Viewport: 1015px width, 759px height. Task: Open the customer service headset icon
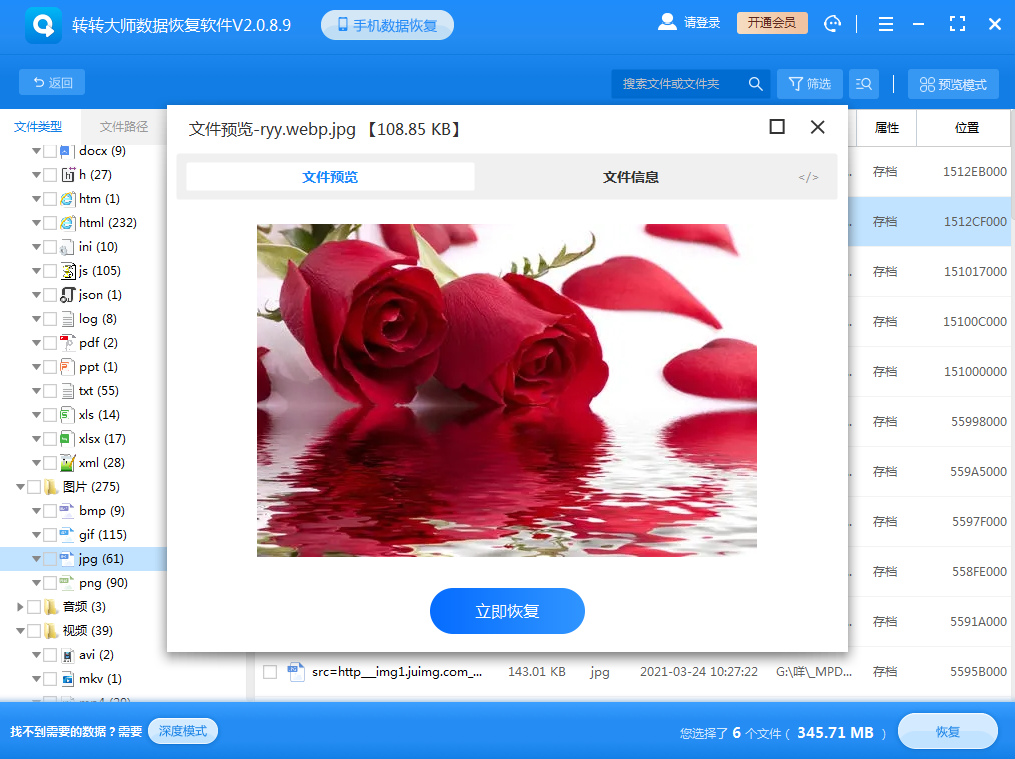(832, 24)
